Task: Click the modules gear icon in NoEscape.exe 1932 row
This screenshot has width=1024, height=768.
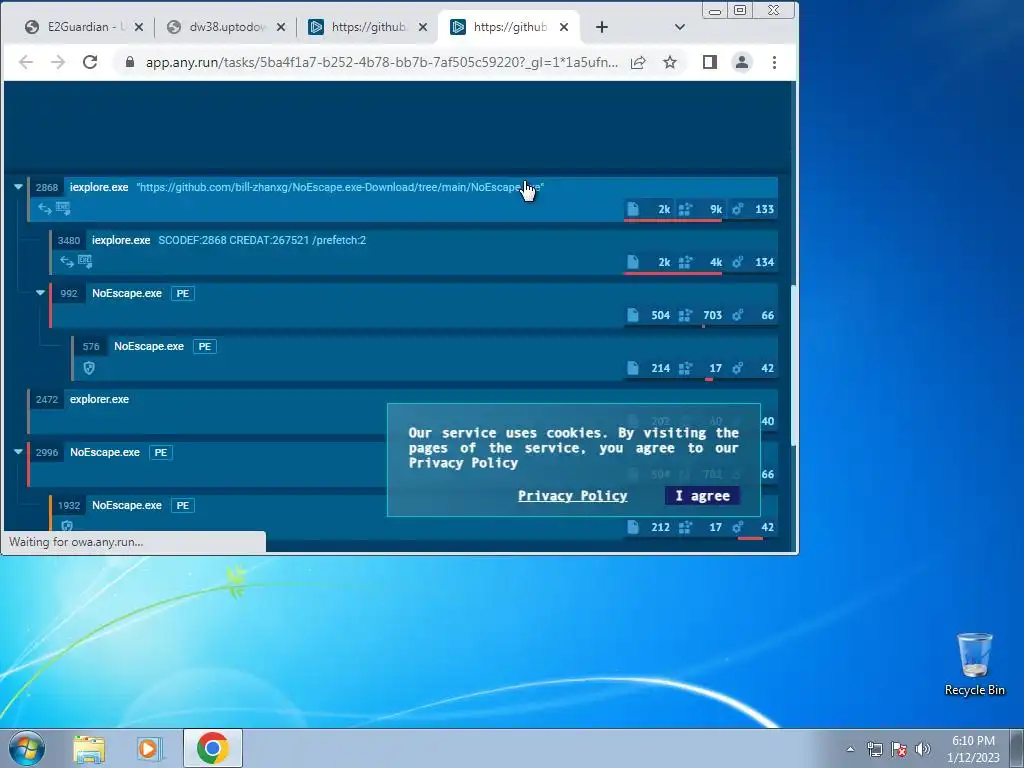Action: pos(737,526)
